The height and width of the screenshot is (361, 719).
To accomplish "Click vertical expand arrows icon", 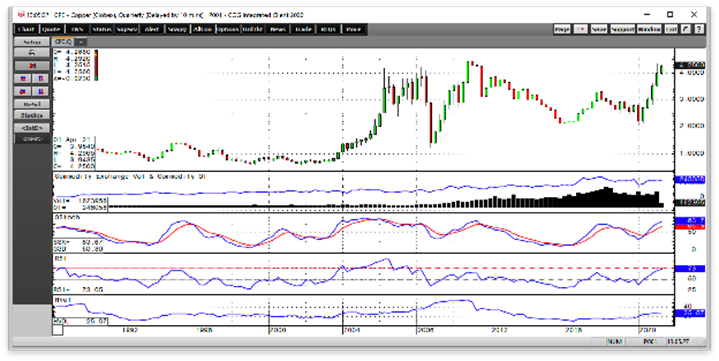I will pos(41,91).
